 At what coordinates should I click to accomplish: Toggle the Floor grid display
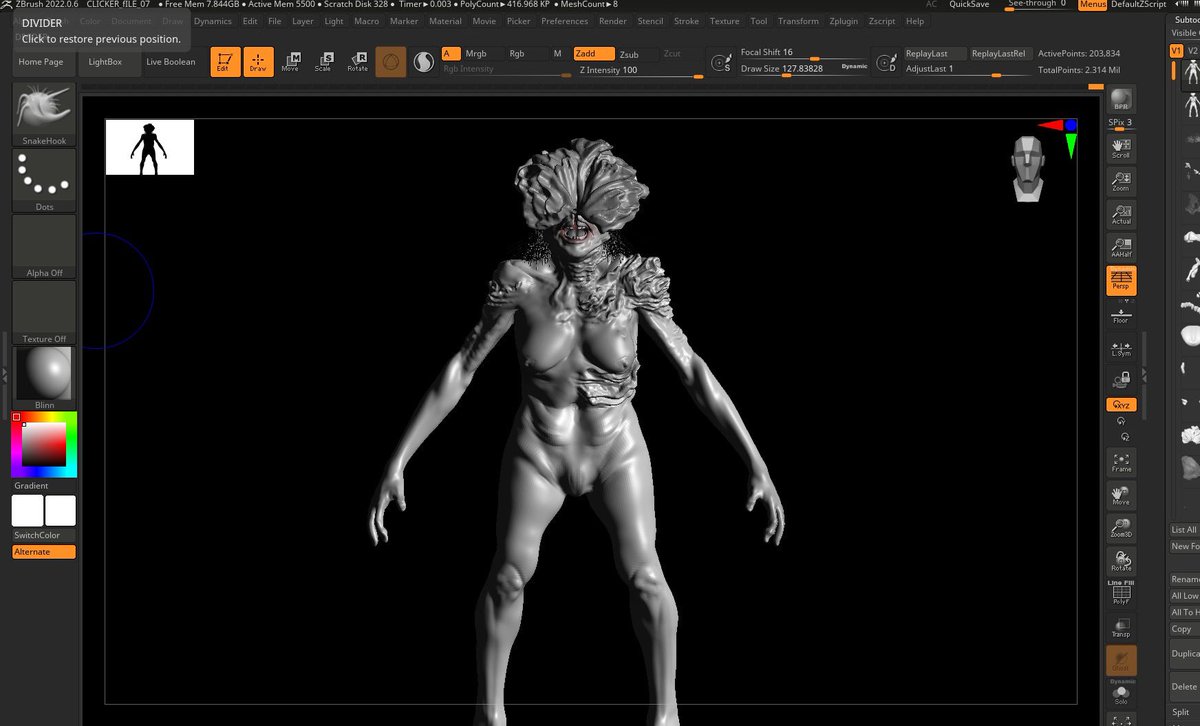click(x=1119, y=314)
